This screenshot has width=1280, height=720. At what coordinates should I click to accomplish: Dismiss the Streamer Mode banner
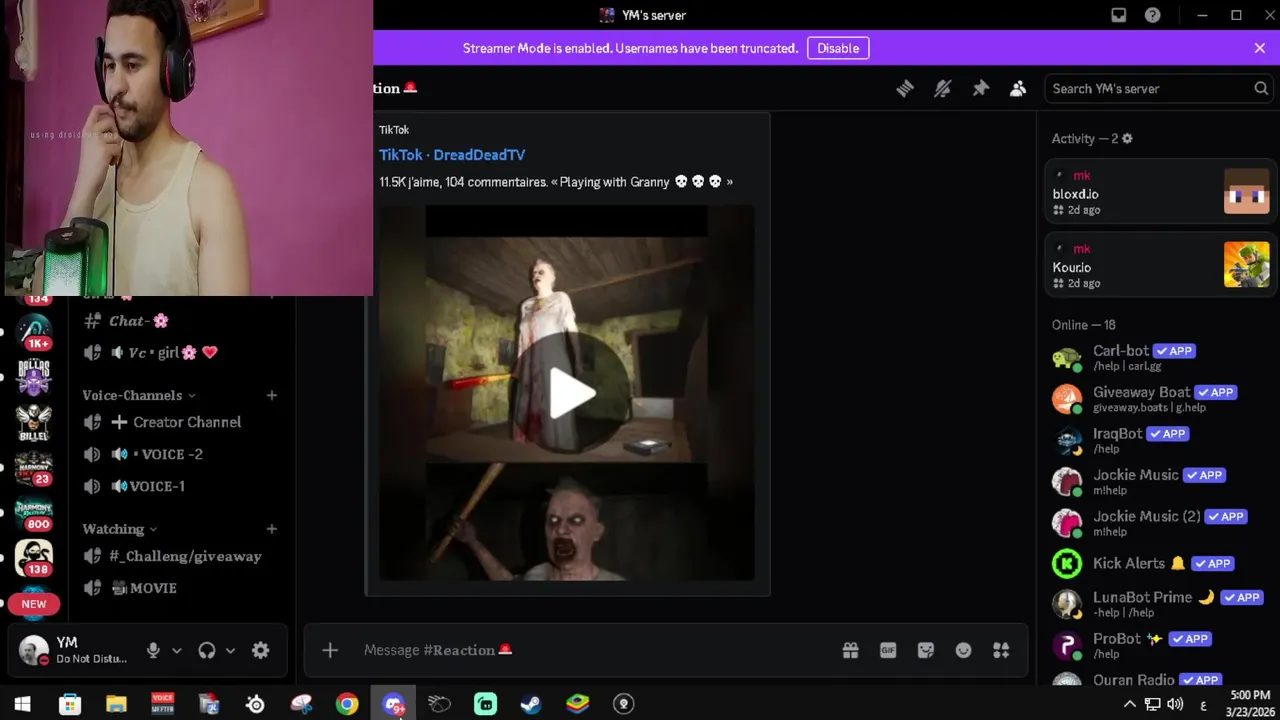[x=1259, y=48]
